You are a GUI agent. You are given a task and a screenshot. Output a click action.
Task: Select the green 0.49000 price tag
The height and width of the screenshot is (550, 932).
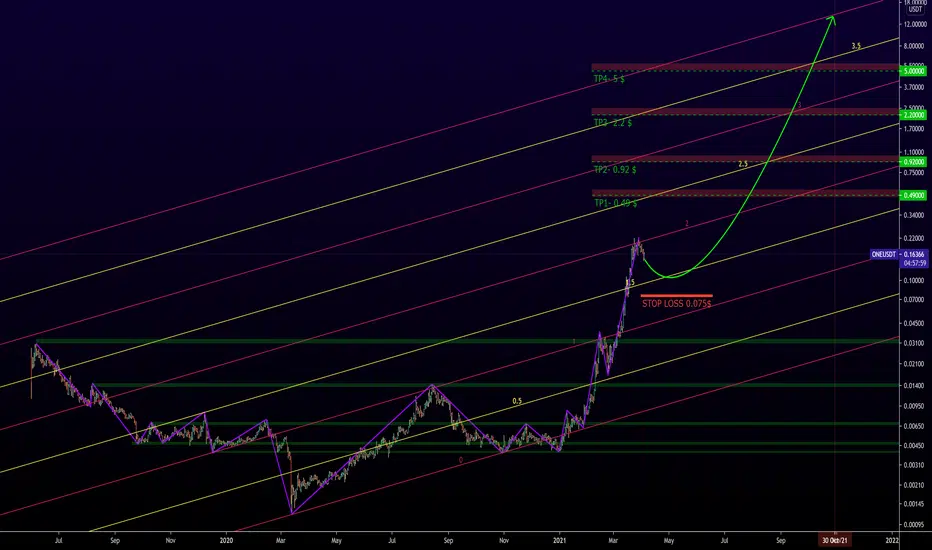914,195
